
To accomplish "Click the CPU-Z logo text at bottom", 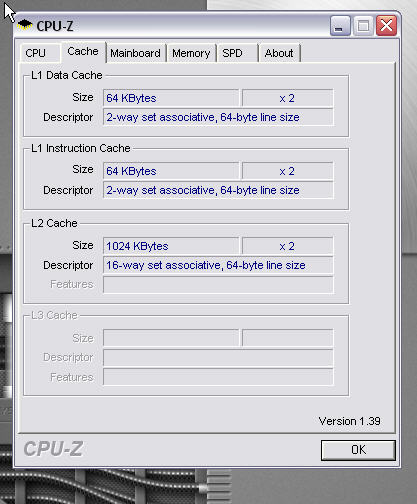I will click(53, 449).
